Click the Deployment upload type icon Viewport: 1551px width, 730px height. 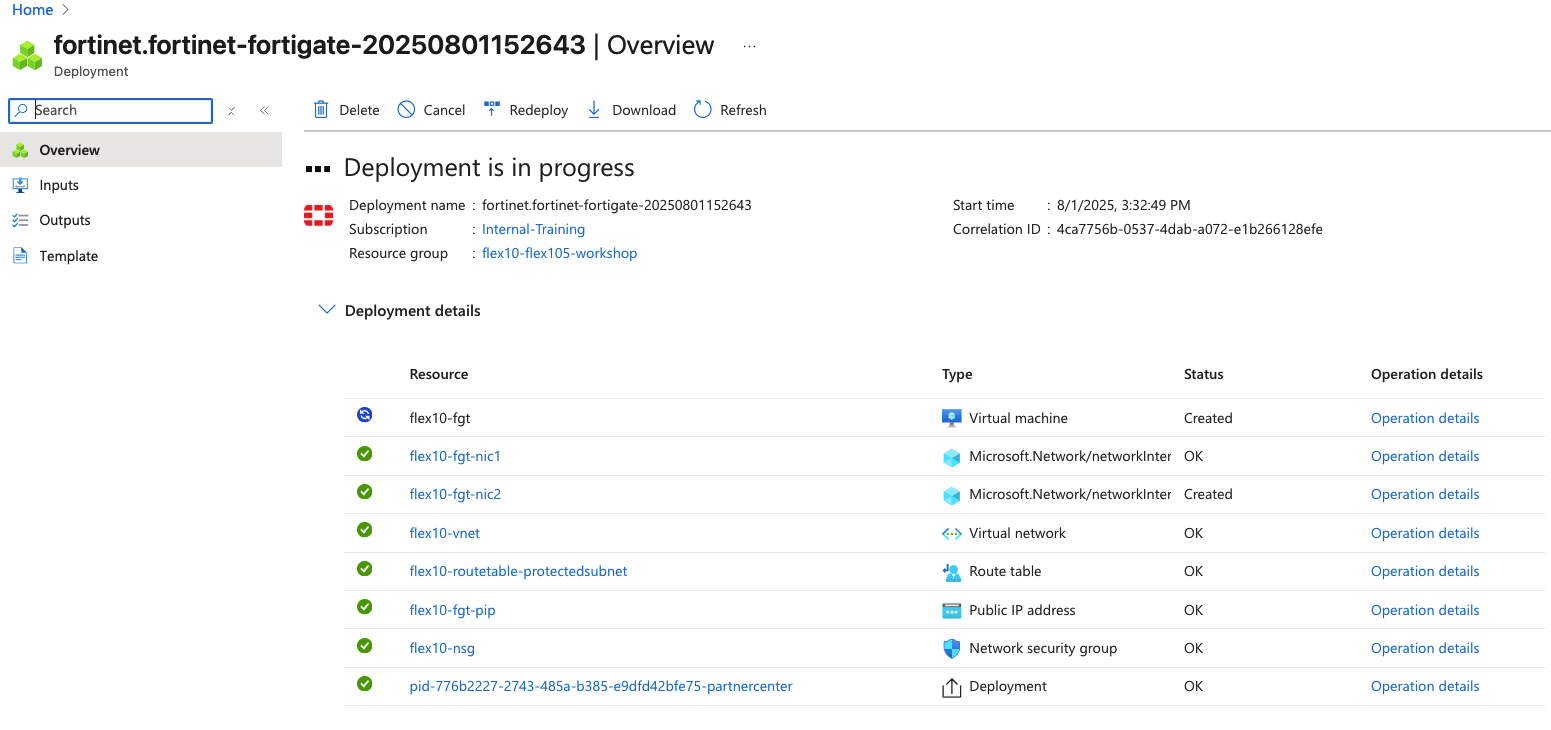(x=952, y=687)
